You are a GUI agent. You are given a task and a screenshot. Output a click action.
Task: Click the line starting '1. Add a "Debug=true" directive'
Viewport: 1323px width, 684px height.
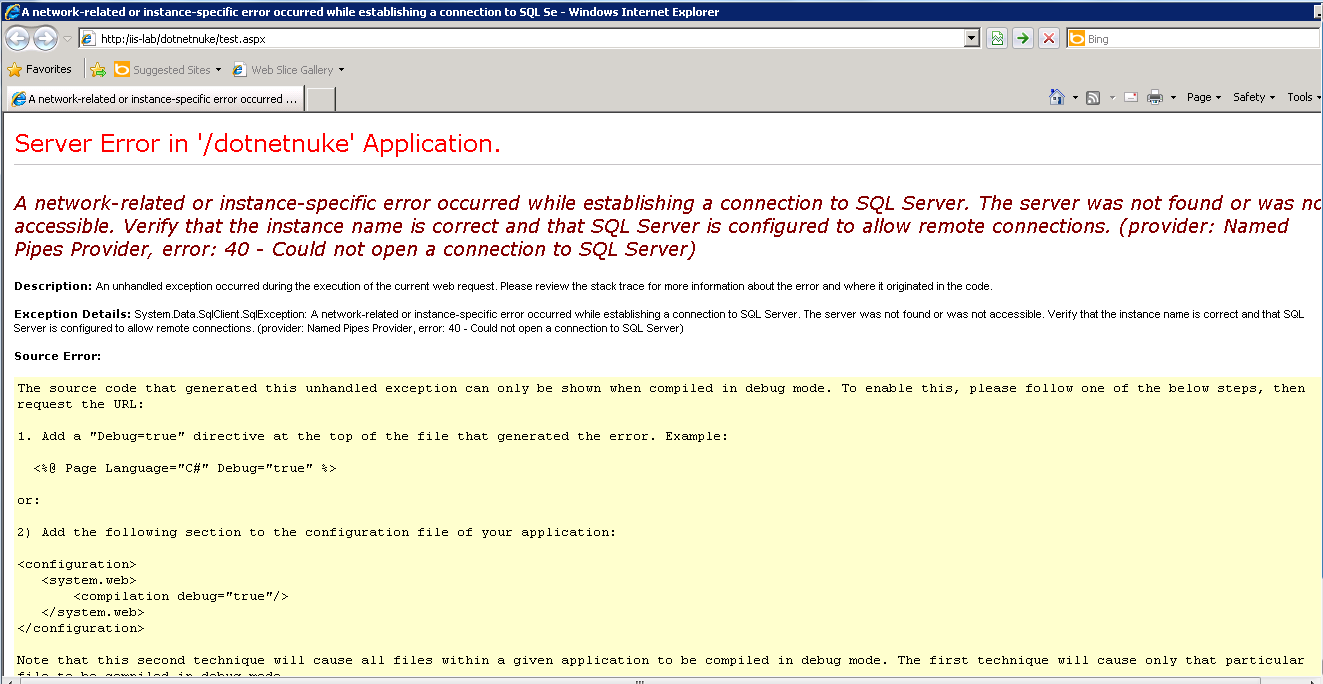pyautogui.click(x=373, y=436)
